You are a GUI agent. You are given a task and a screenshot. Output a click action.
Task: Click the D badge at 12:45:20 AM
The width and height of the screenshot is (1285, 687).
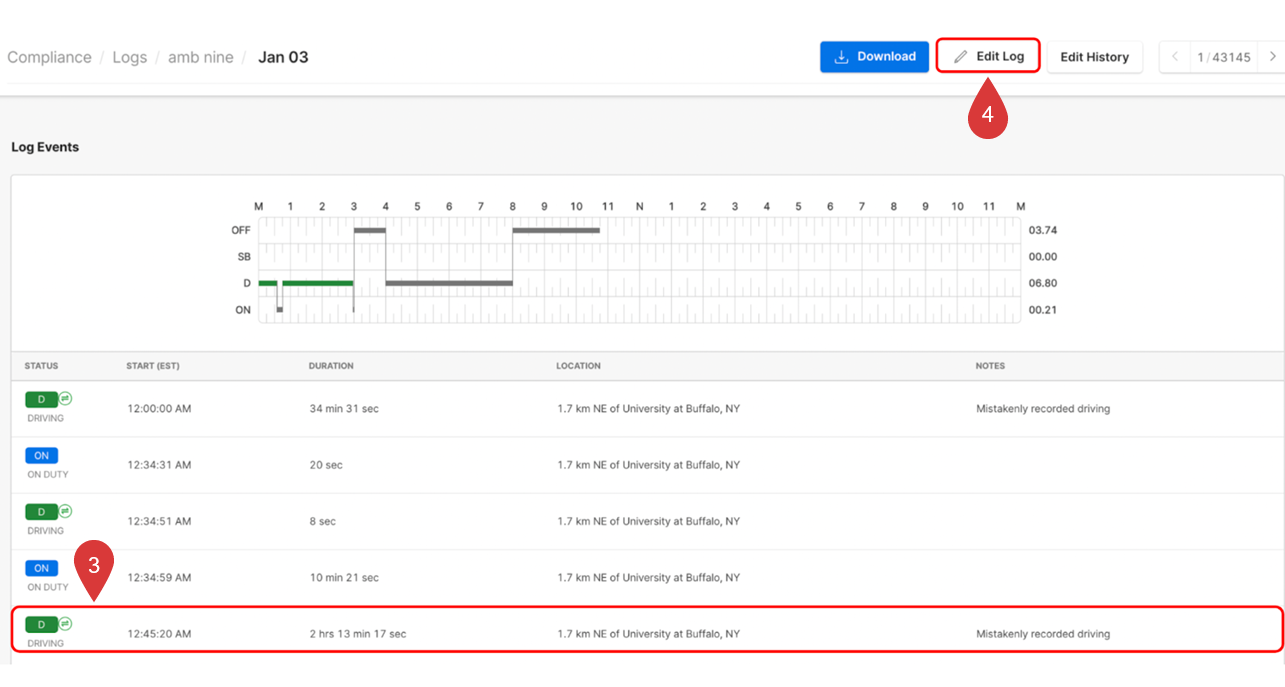41,625
